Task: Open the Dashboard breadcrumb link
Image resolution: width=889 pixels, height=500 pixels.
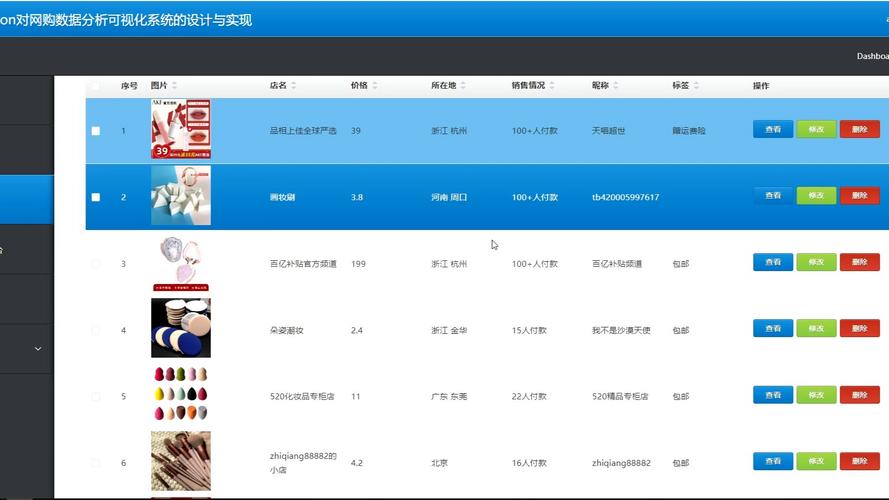Action: coord(873,56)
